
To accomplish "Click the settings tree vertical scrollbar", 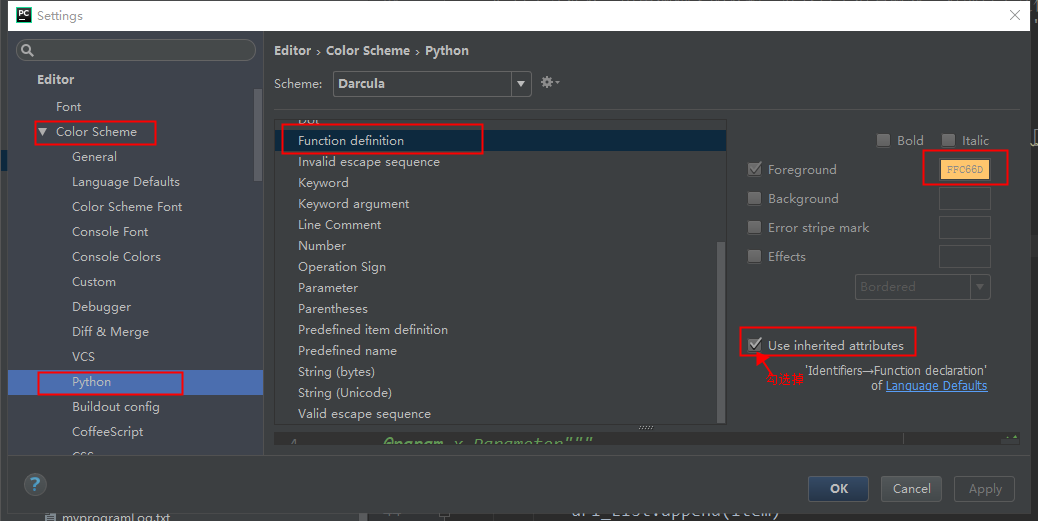I will point(258,135).
